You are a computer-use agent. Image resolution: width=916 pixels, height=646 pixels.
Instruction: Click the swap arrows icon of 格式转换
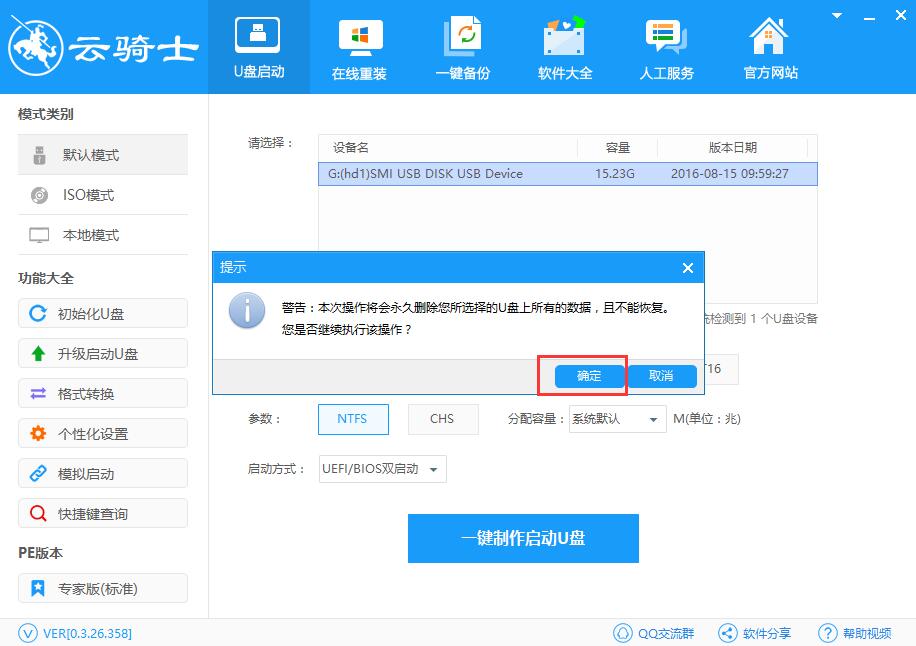38,394
